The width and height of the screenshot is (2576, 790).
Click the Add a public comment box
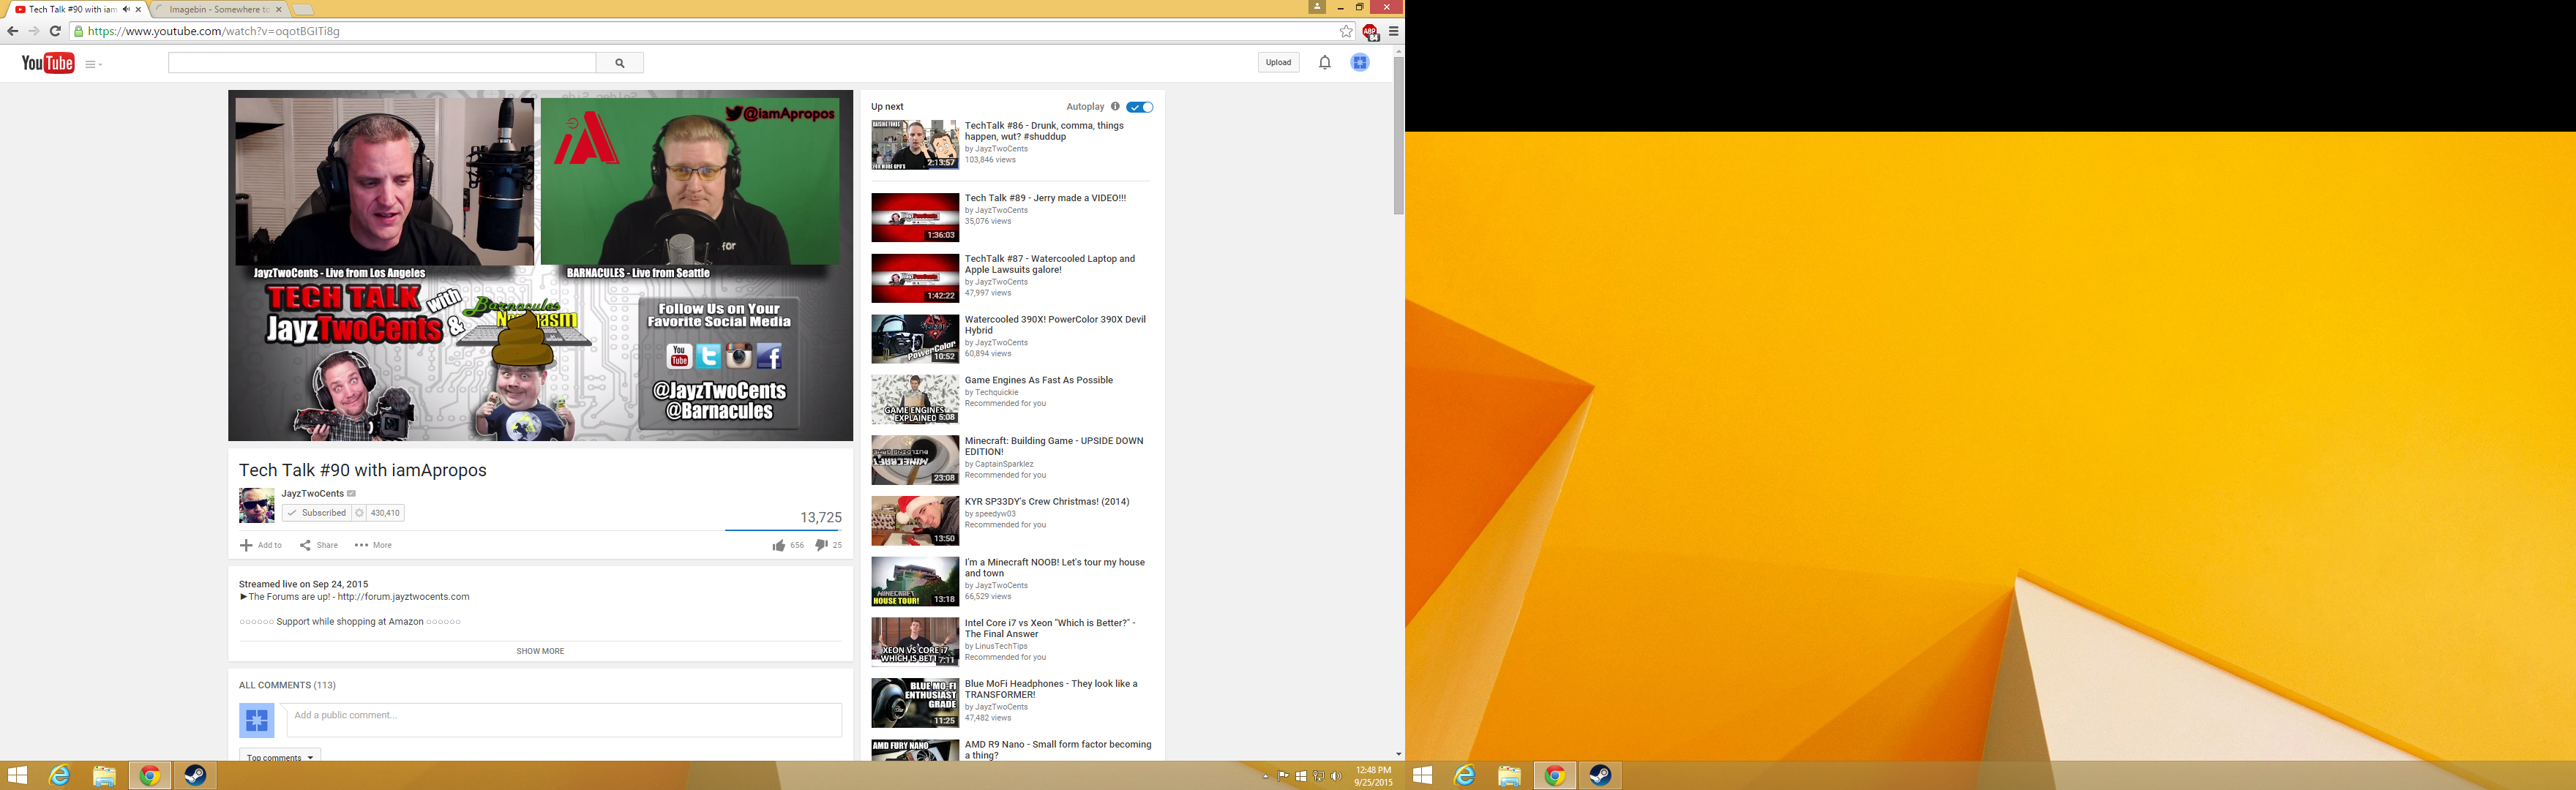coord(564,720)
